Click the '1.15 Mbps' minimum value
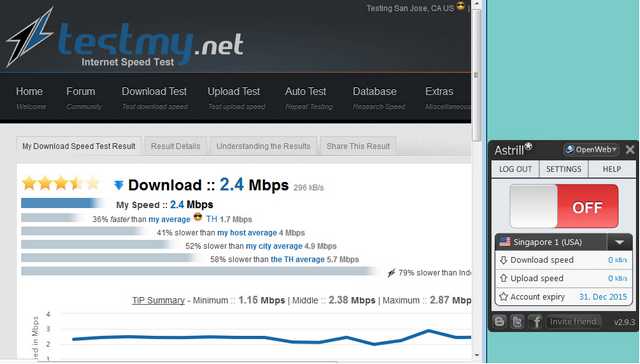The image size is (640, 364). pyautogui.click(x=261, y=300)
